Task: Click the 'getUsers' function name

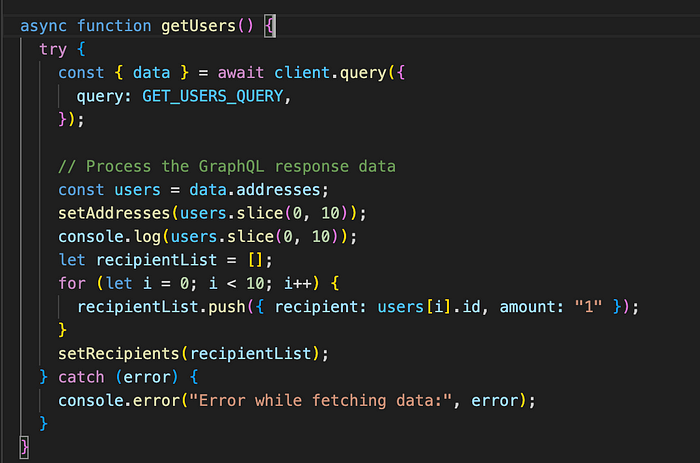Action: (198, 26)
